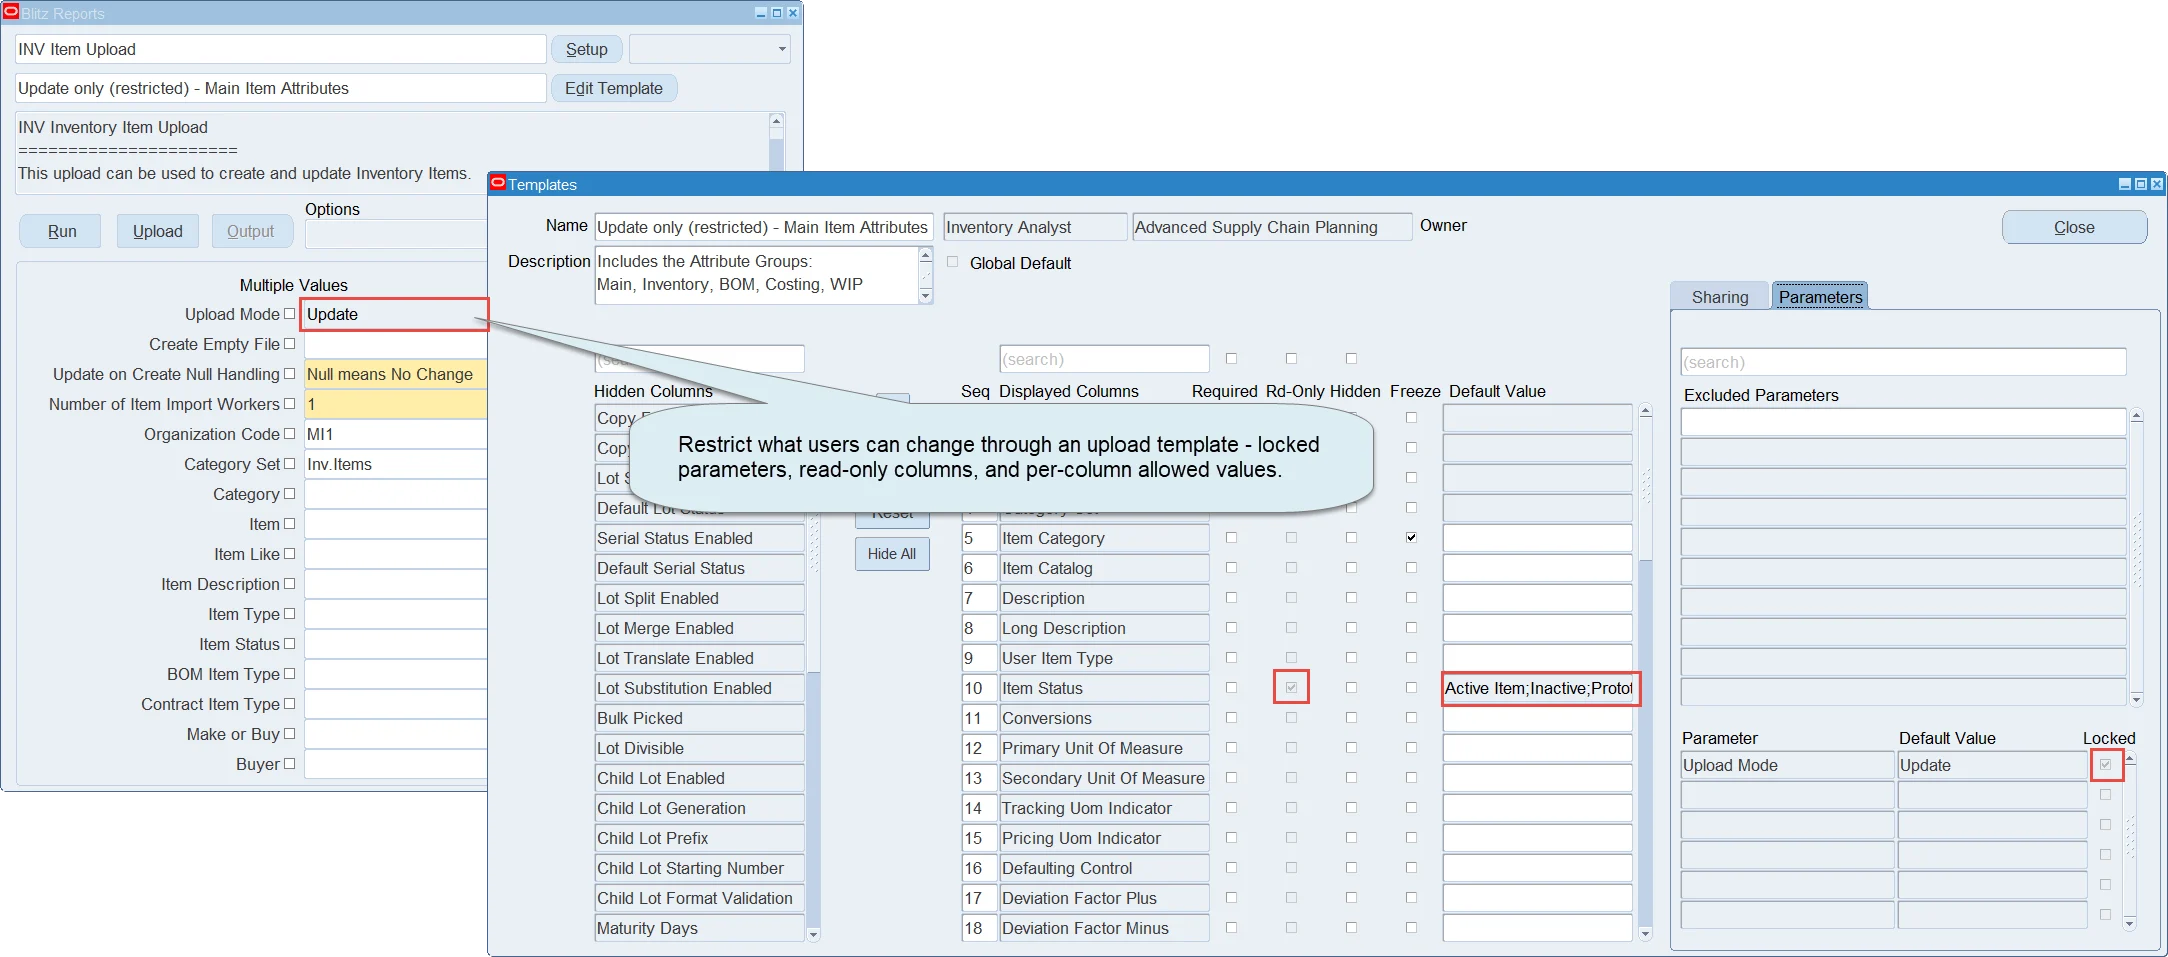The width and height of the screenshot is (2168, 957).
Task: Open the dropdown next to Setup button
Action: coord(781,49)
